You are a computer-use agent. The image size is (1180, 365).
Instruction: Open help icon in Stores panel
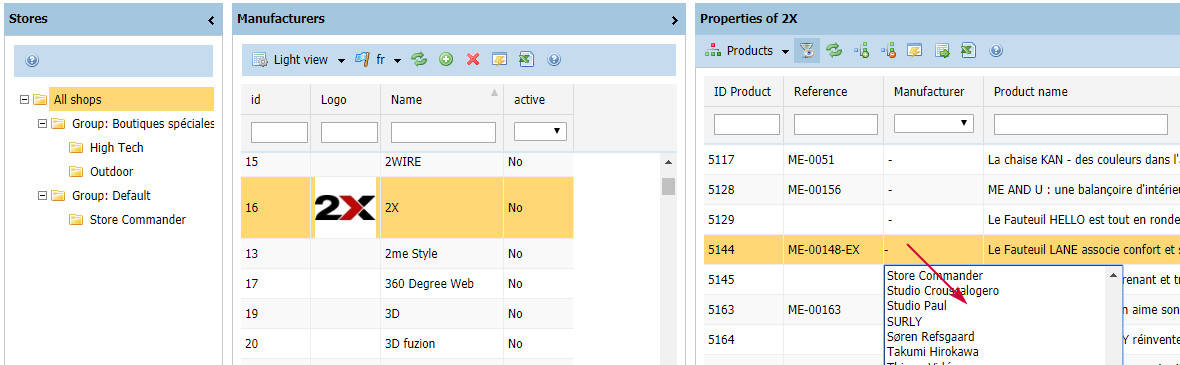point(32,61)
